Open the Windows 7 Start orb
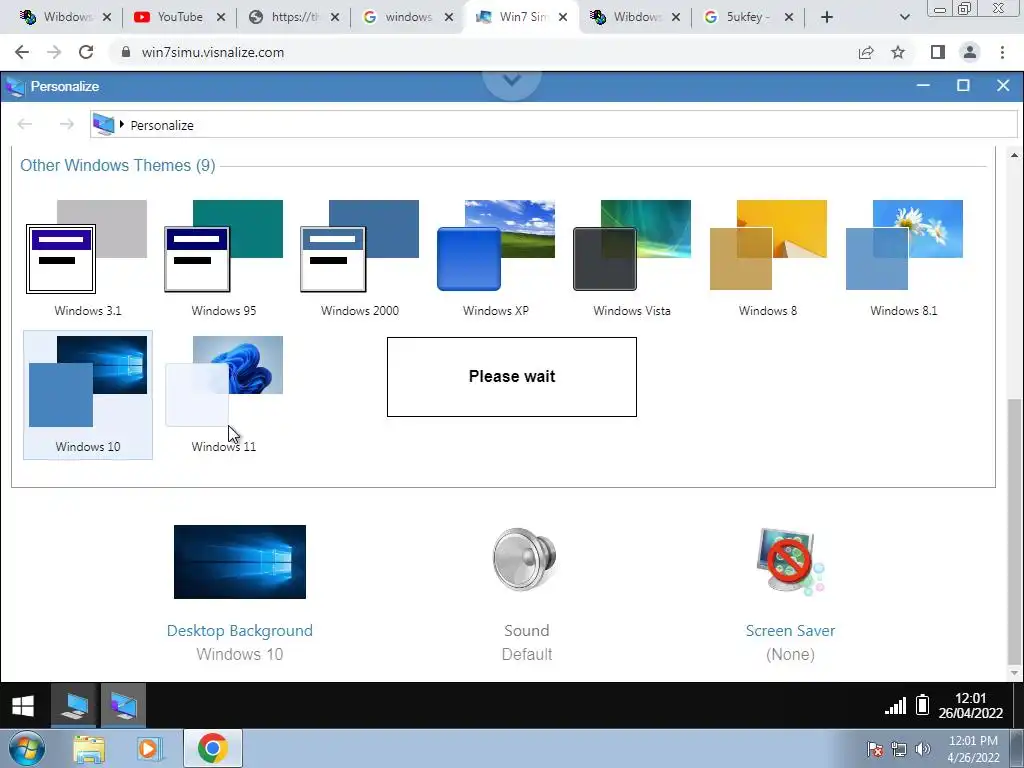The image size is (1024, 768). point(27,748)
